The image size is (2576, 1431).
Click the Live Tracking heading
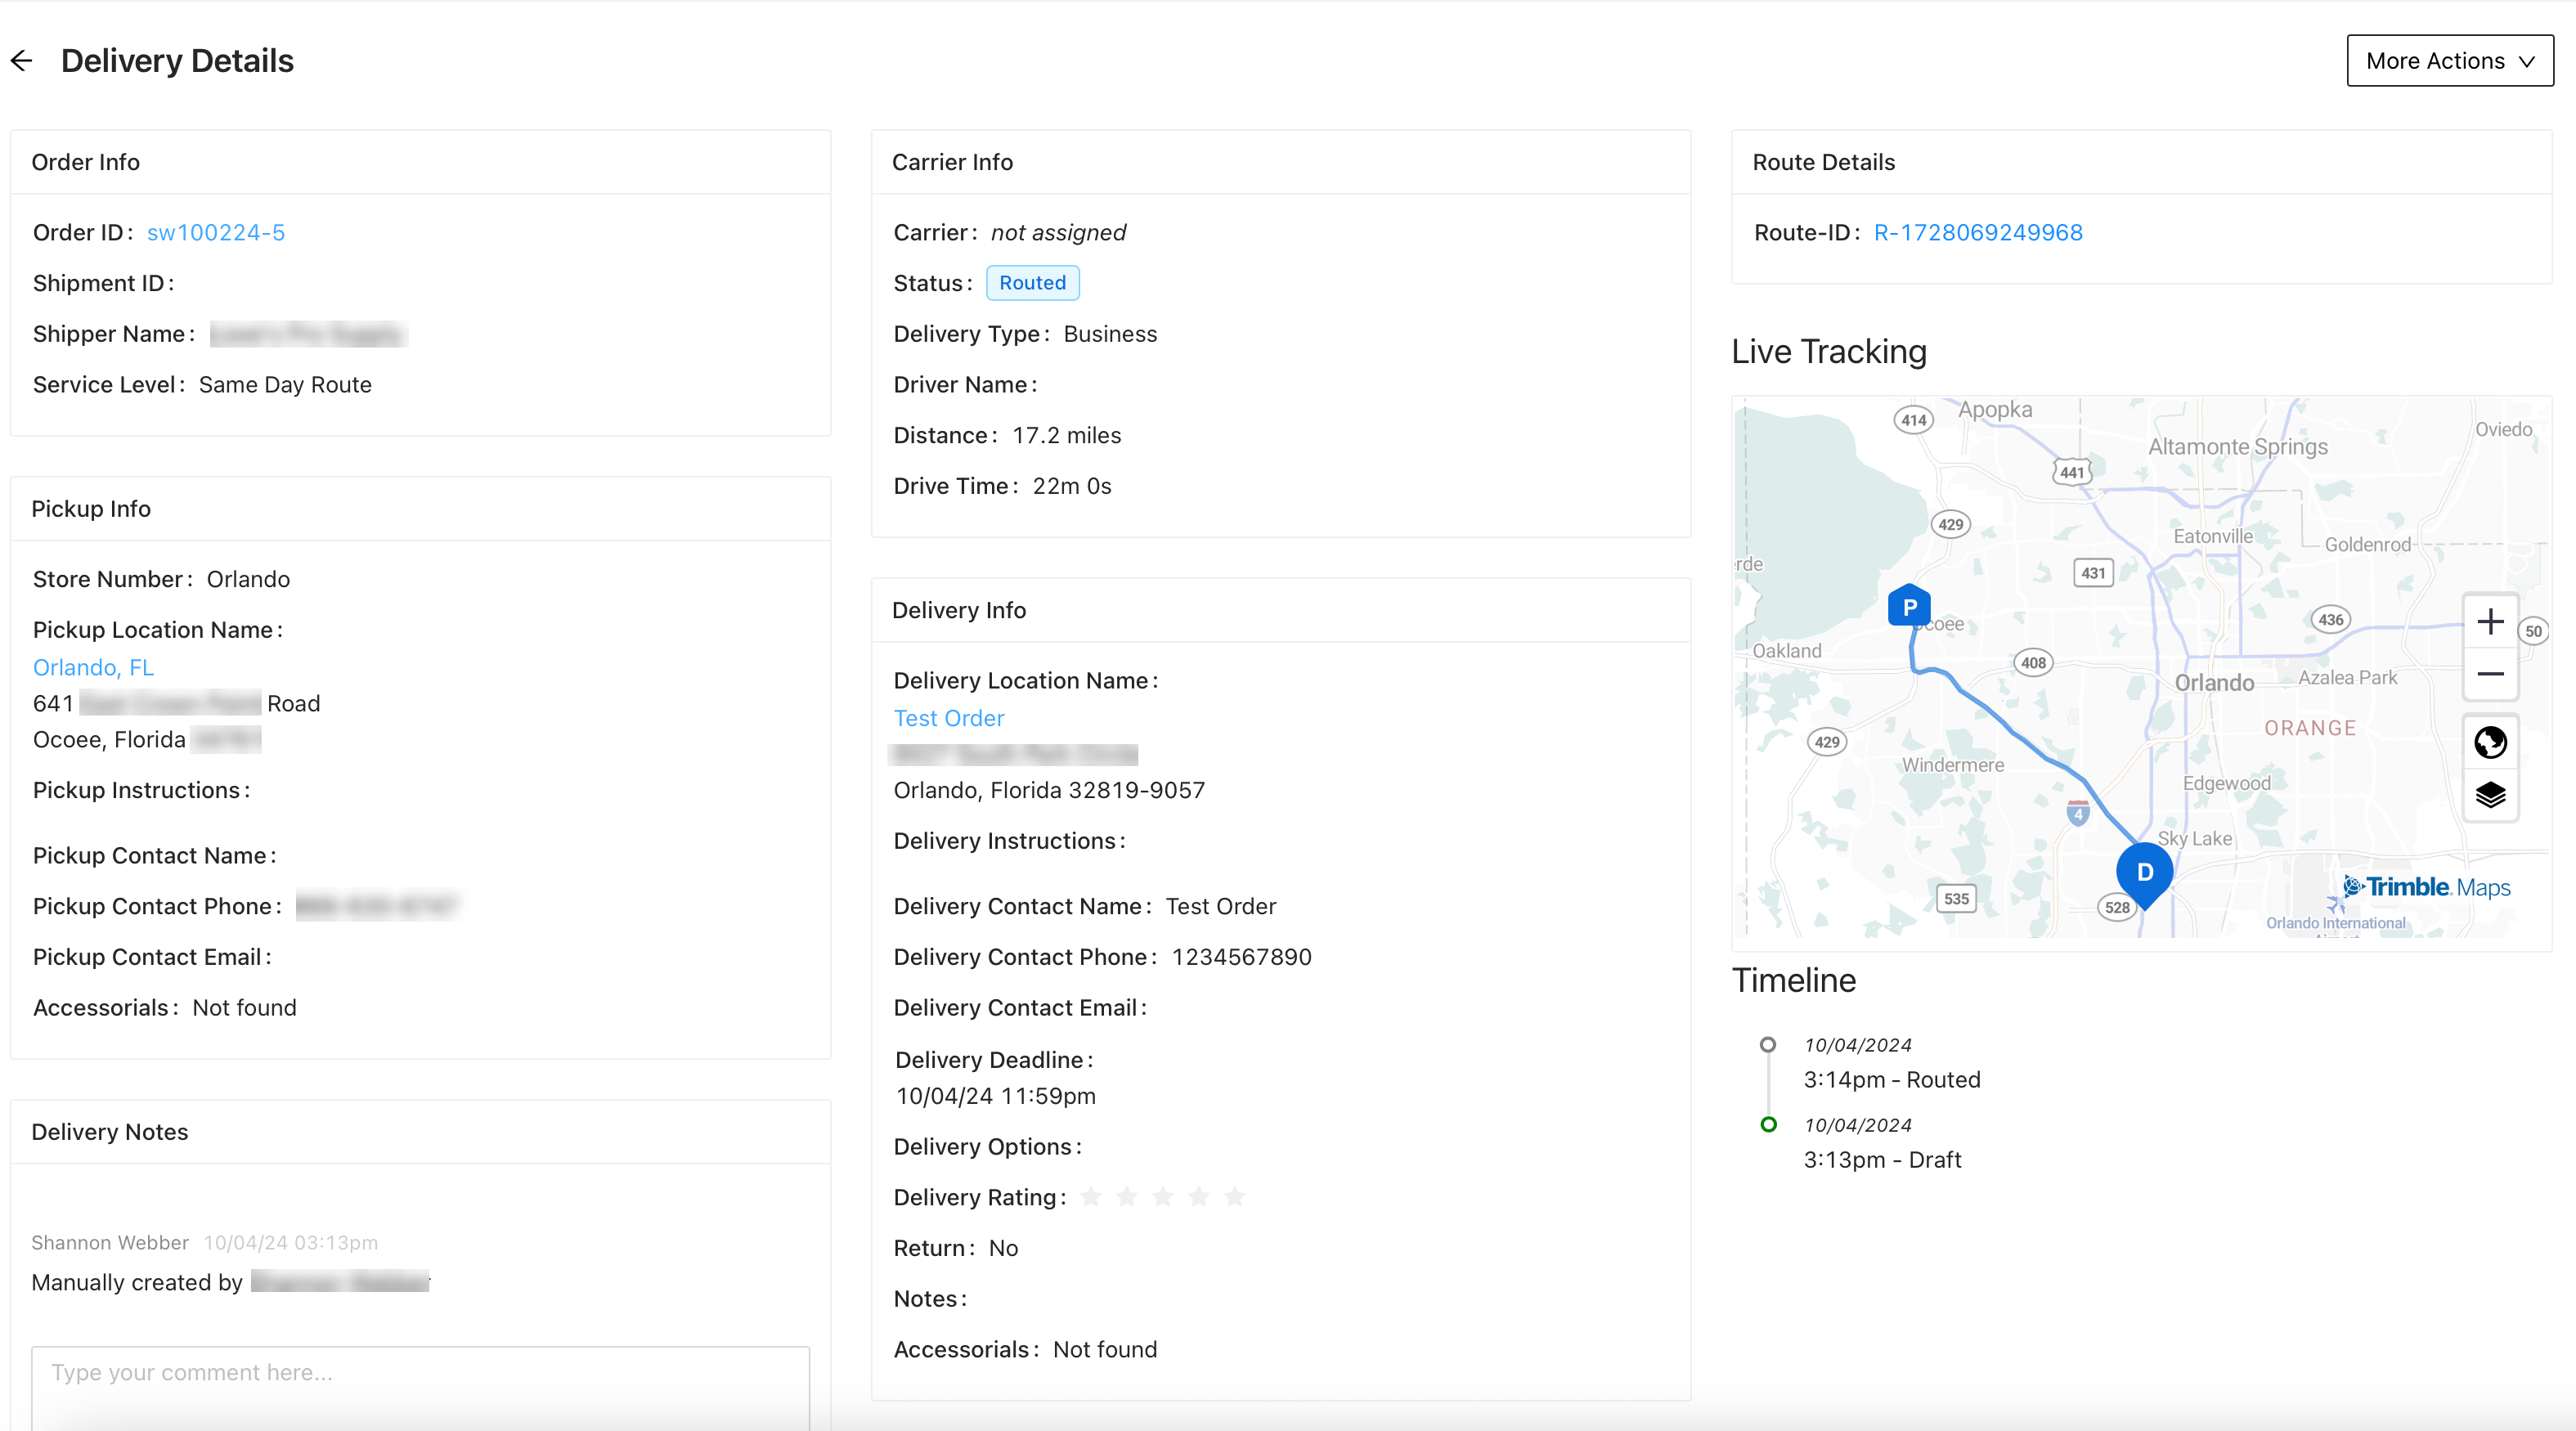(x=1829, y=352)
